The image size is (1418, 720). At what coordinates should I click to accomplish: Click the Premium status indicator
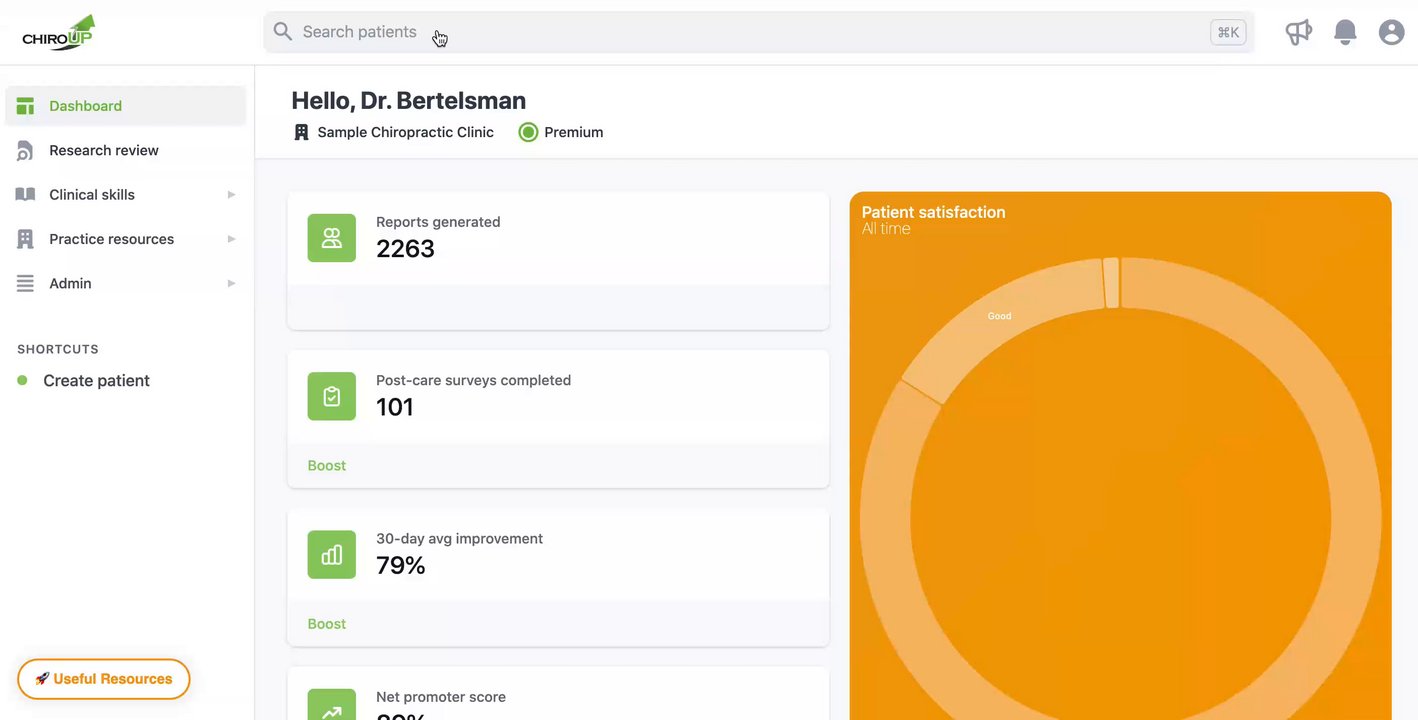point(561,132)
